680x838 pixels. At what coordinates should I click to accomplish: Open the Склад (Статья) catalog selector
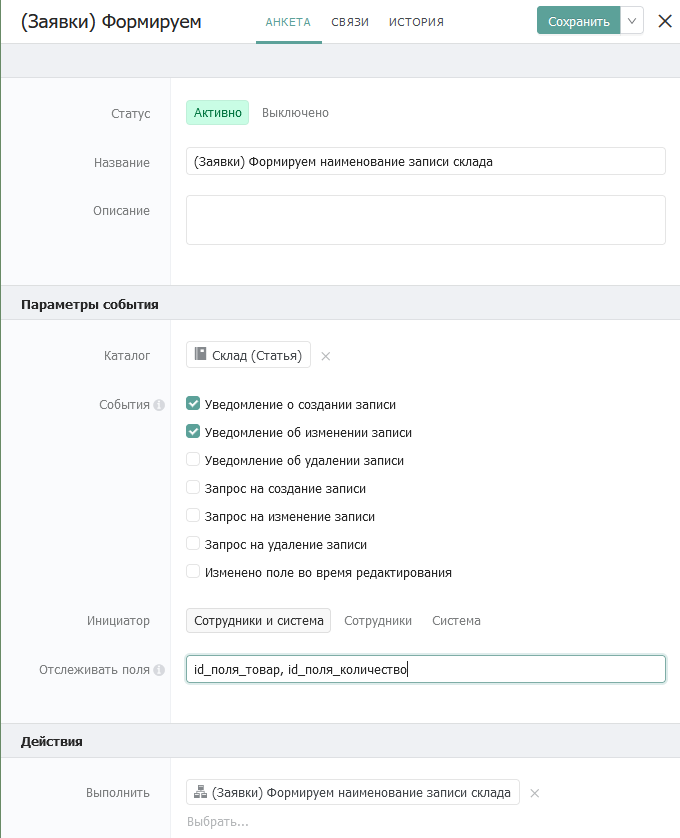(x=248, y=355)
